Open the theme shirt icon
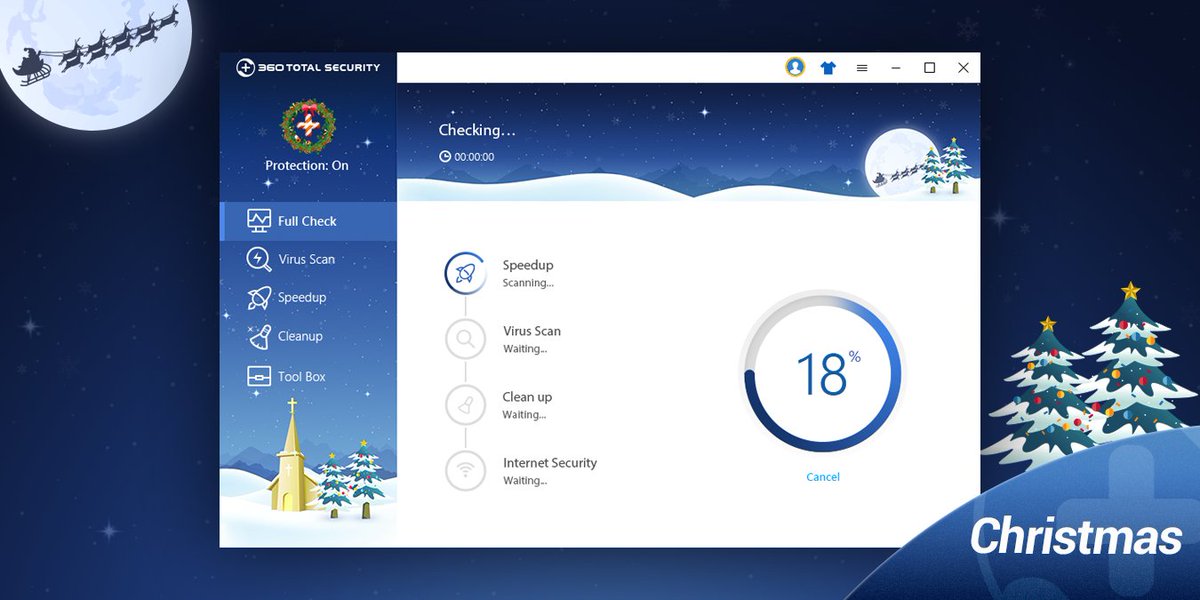The image size is (1200, 600). coord(828,68)
